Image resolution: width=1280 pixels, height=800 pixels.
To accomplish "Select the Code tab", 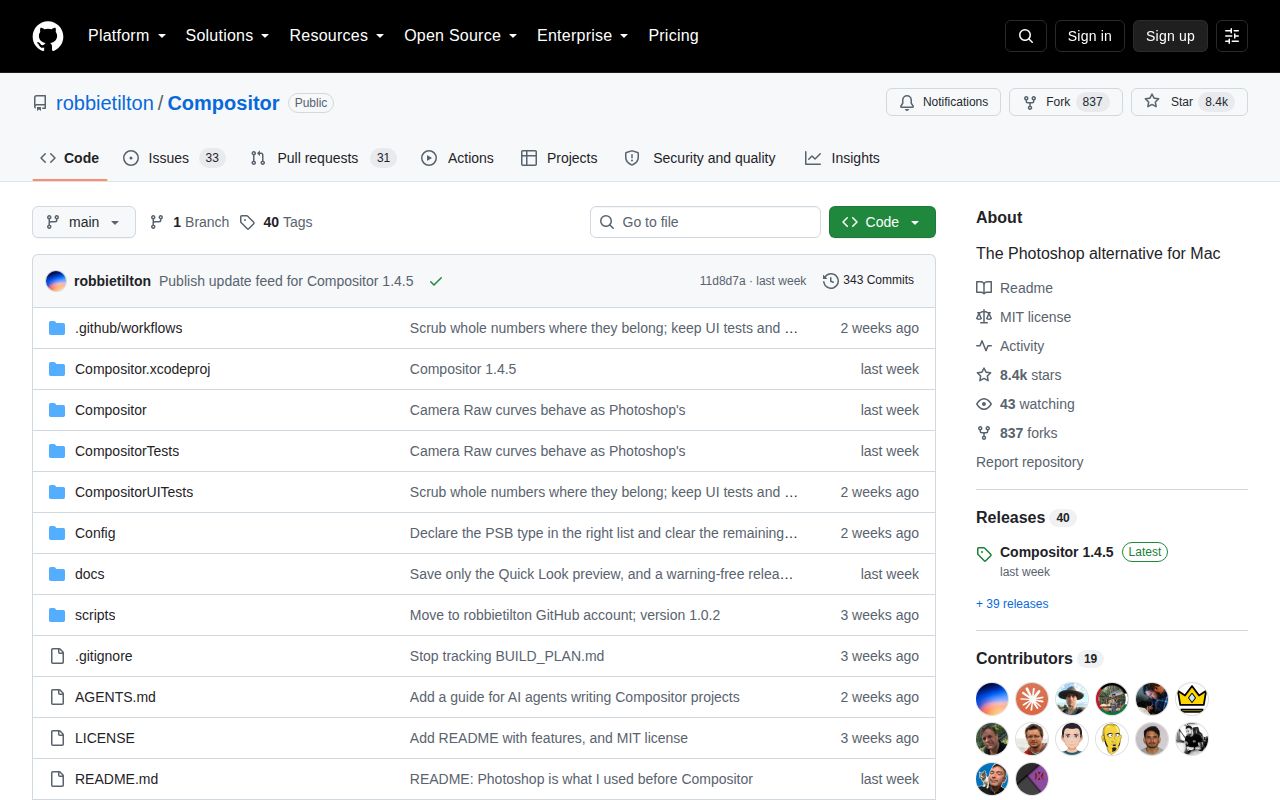I will tap(69, 158).
